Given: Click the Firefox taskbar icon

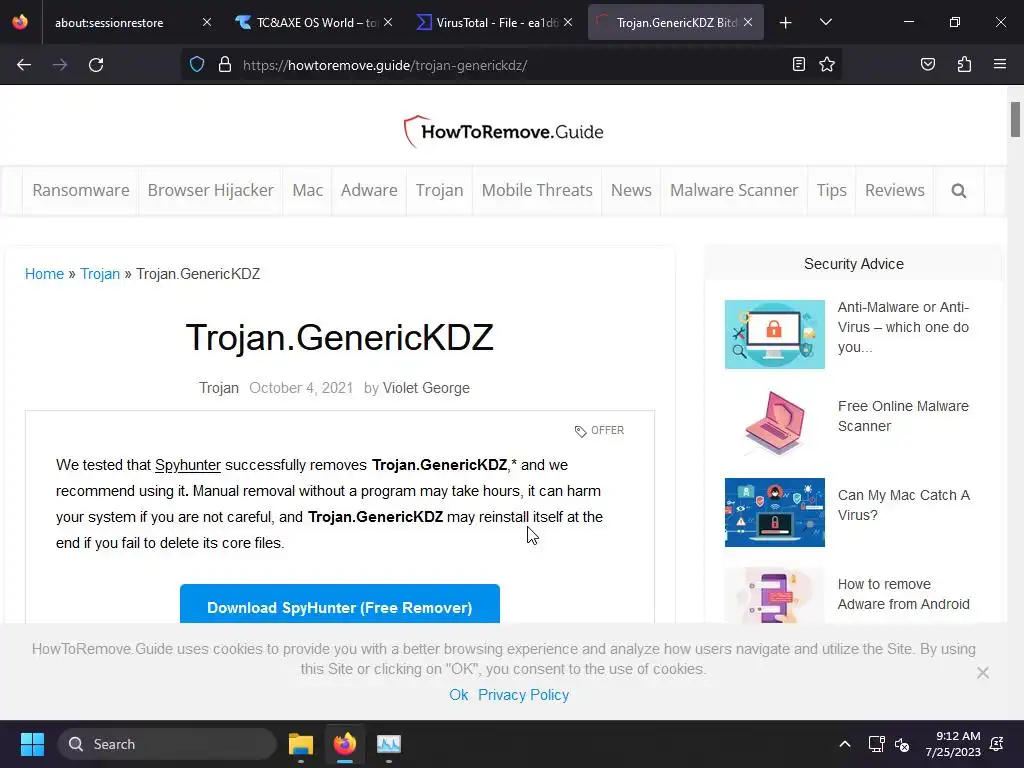Looking at the screenshot, I should (x=345, y=744).
